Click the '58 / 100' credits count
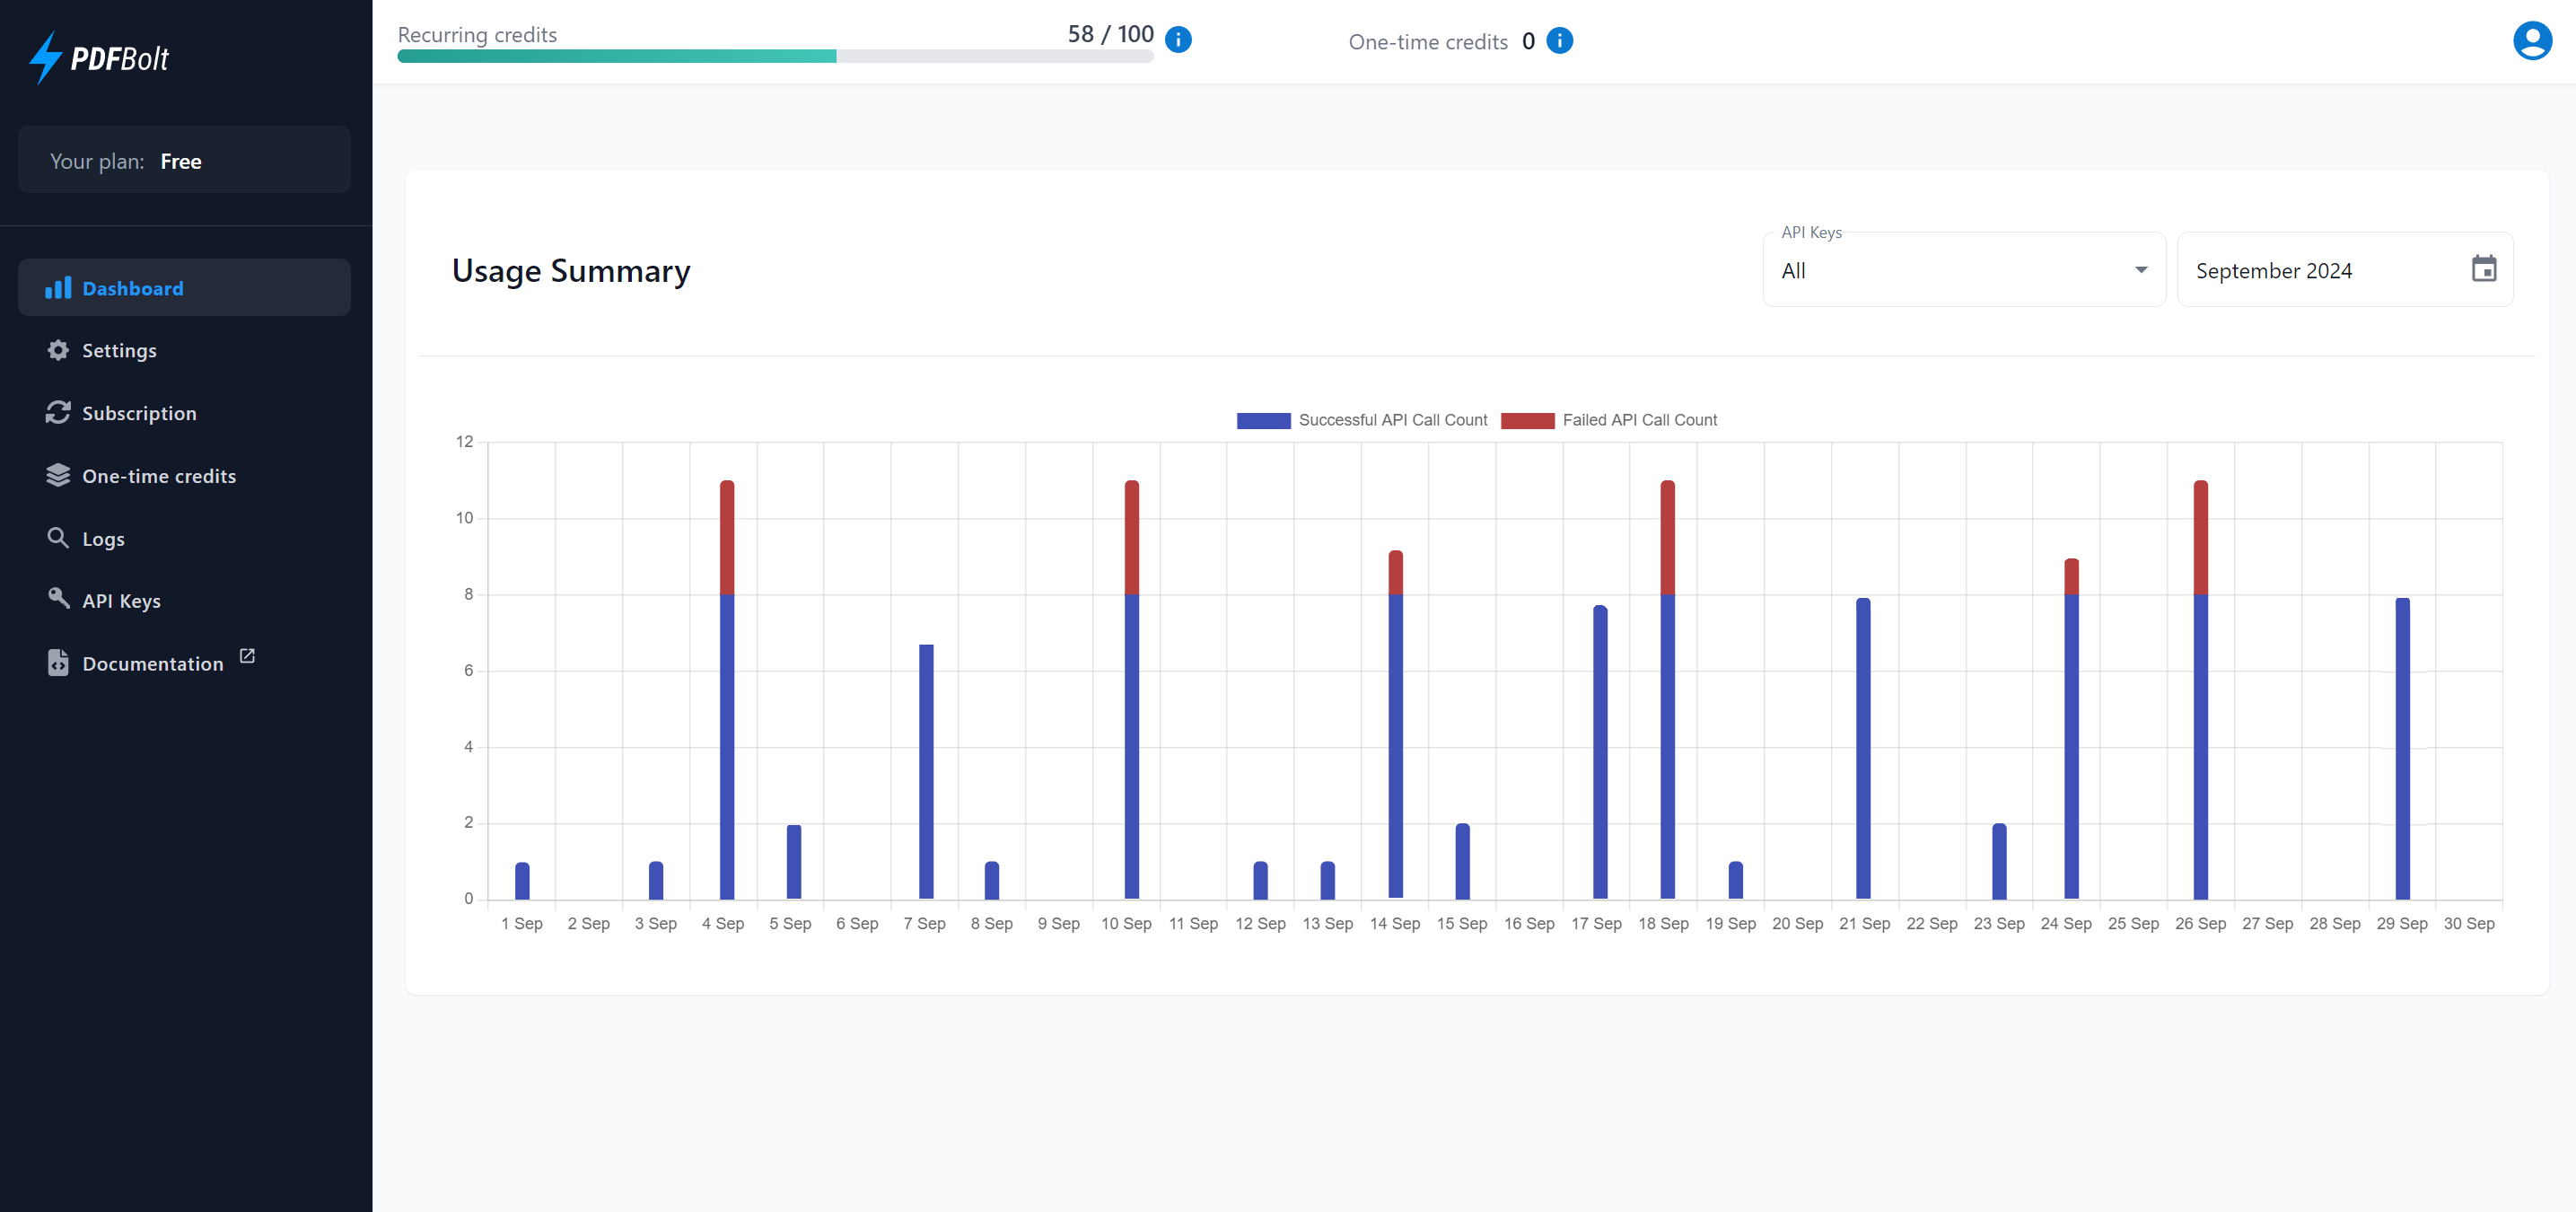The height and width of the screenshot is (1212, 2576). 1110,34
